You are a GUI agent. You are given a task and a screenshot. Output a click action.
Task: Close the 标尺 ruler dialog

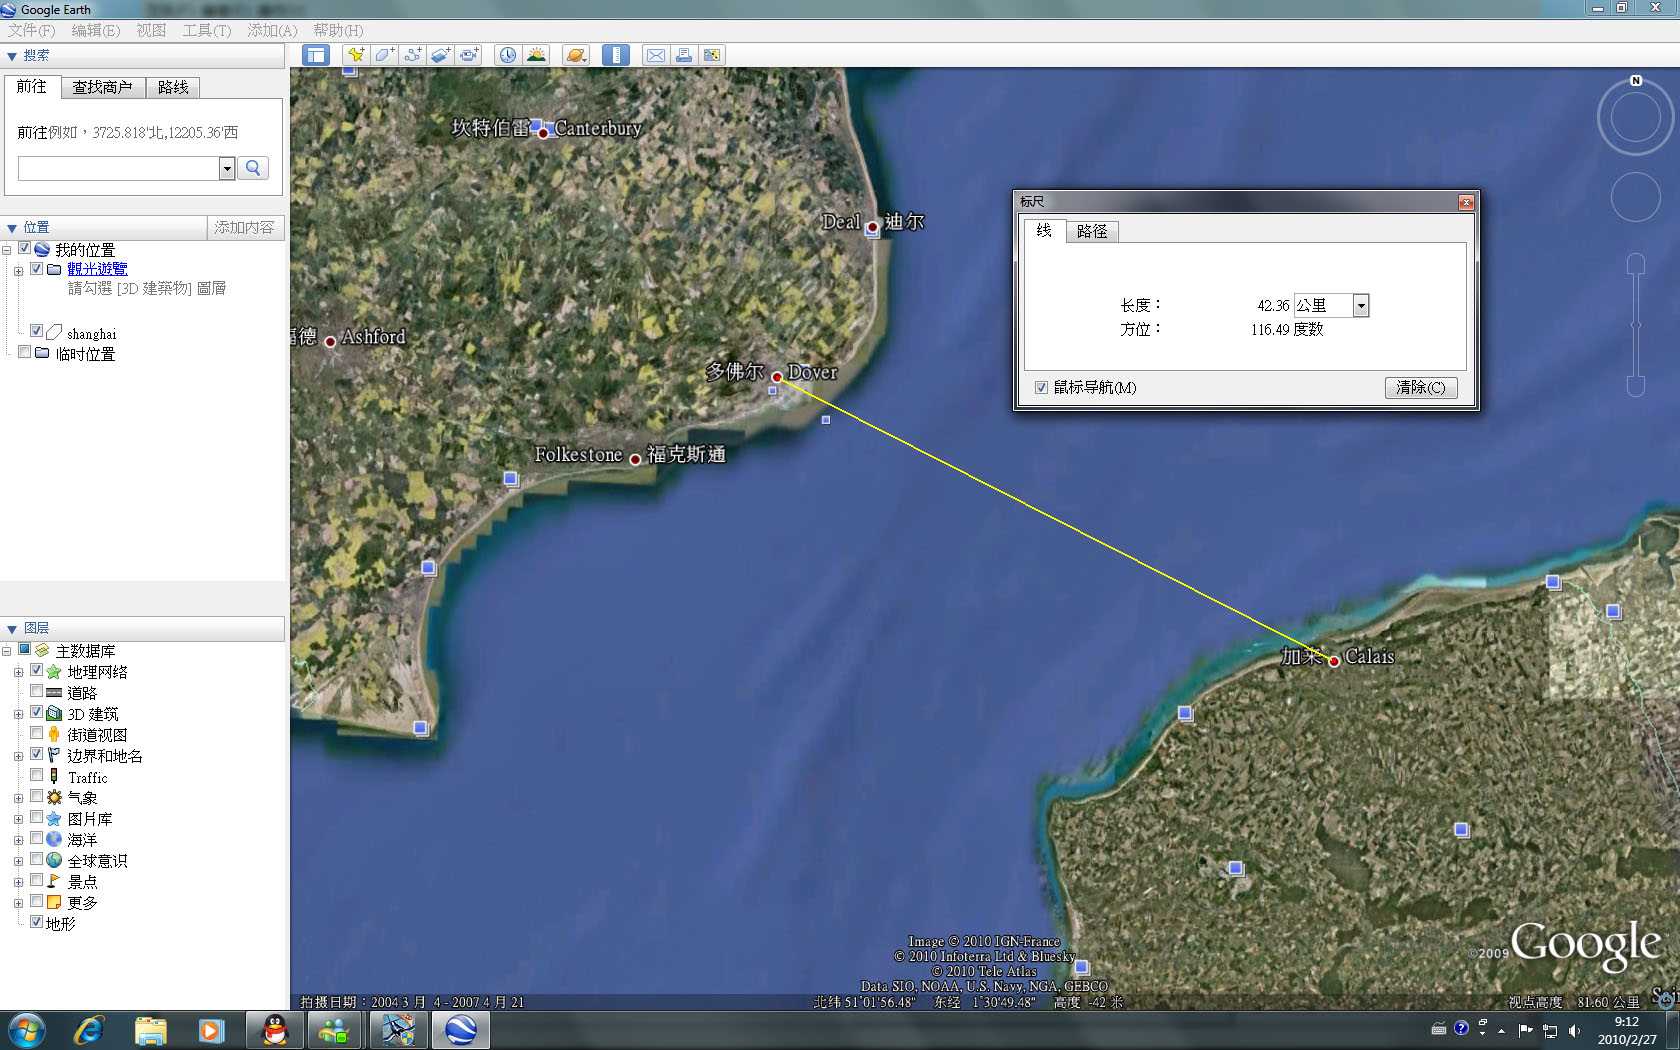(1466, 202)
